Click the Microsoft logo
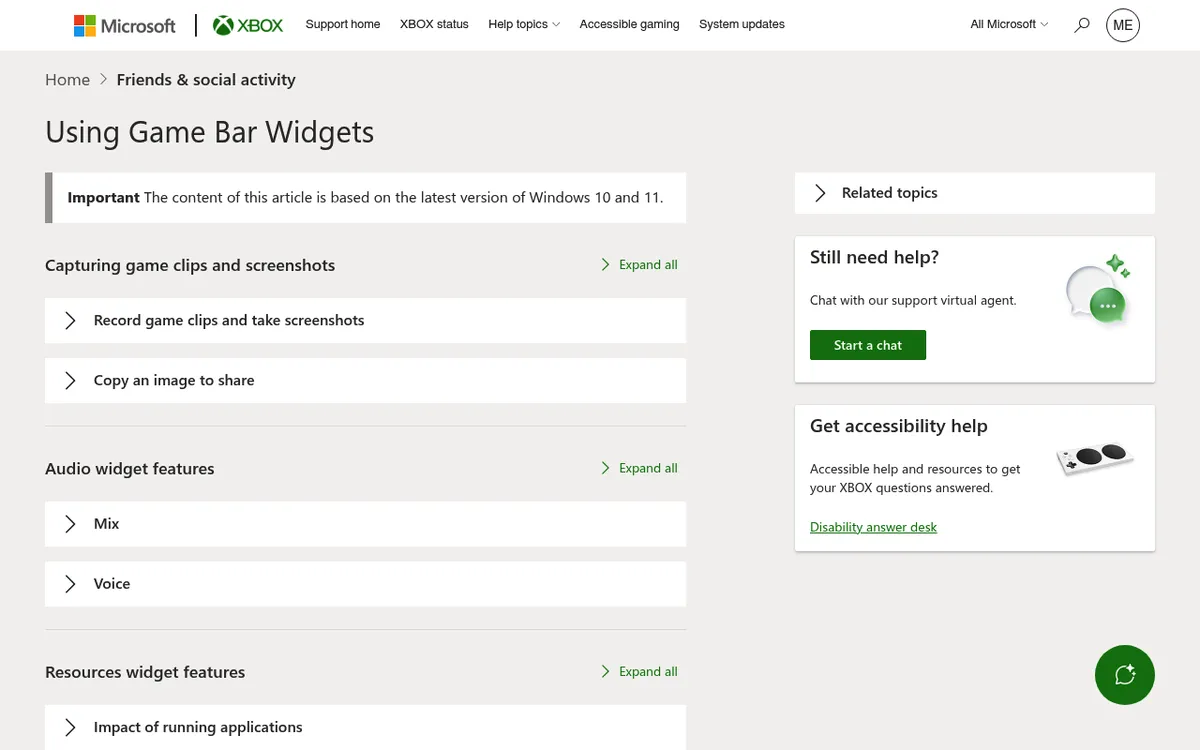 [125, 25]
